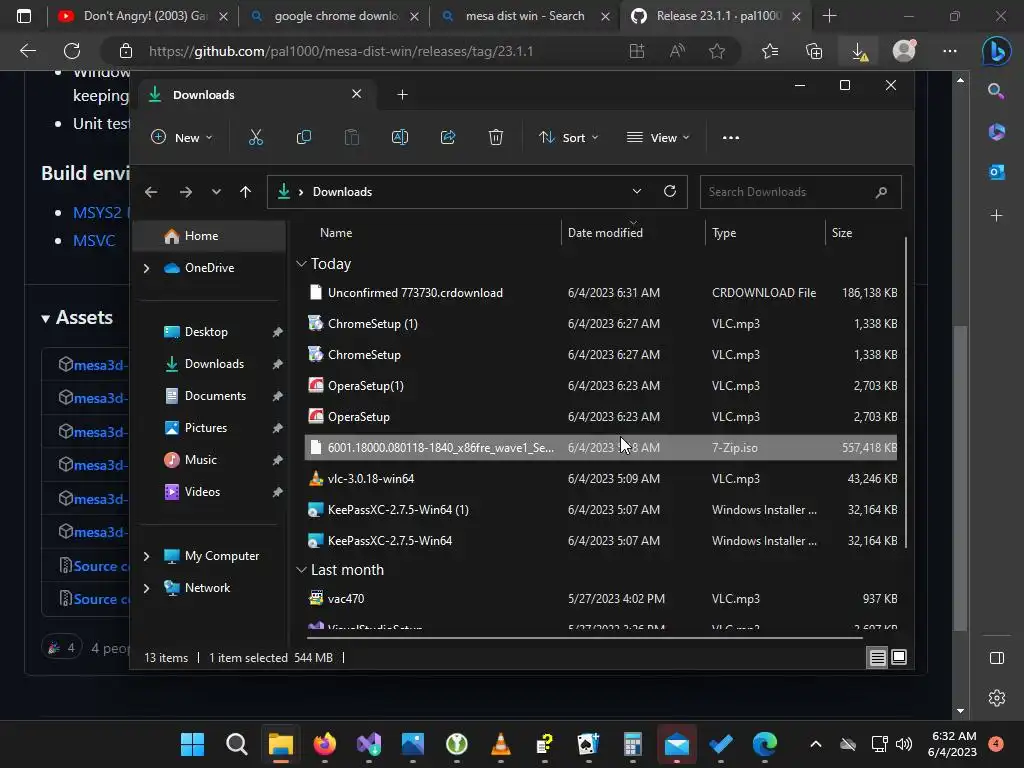Viewport: 1024px width, 768px height.
Task: Click the Share icon in Explorer toolbar
Action: [x=448, y=137]
